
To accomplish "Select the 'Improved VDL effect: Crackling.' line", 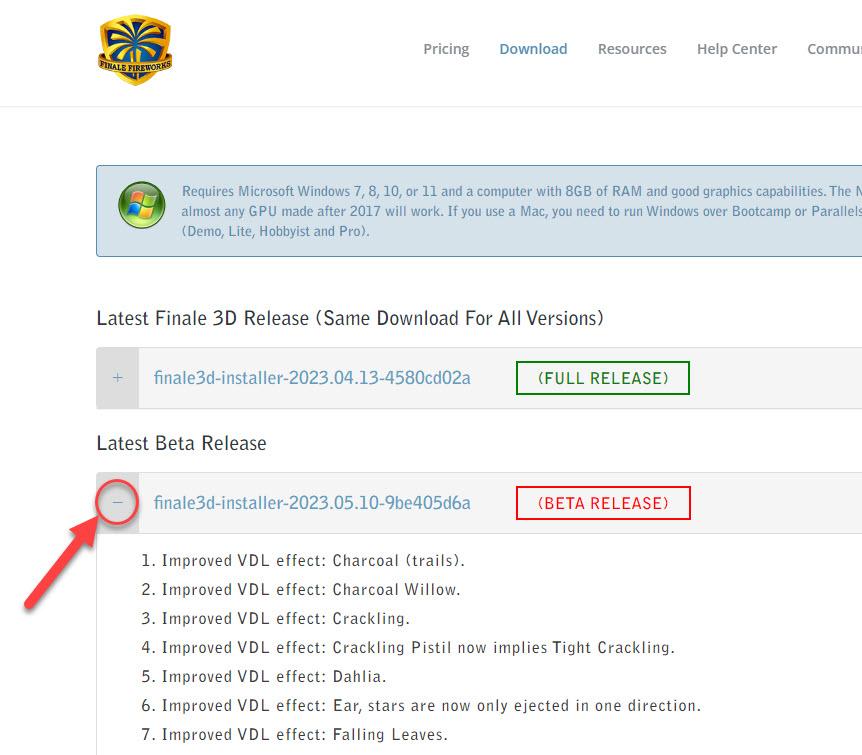I will point(275,619).
